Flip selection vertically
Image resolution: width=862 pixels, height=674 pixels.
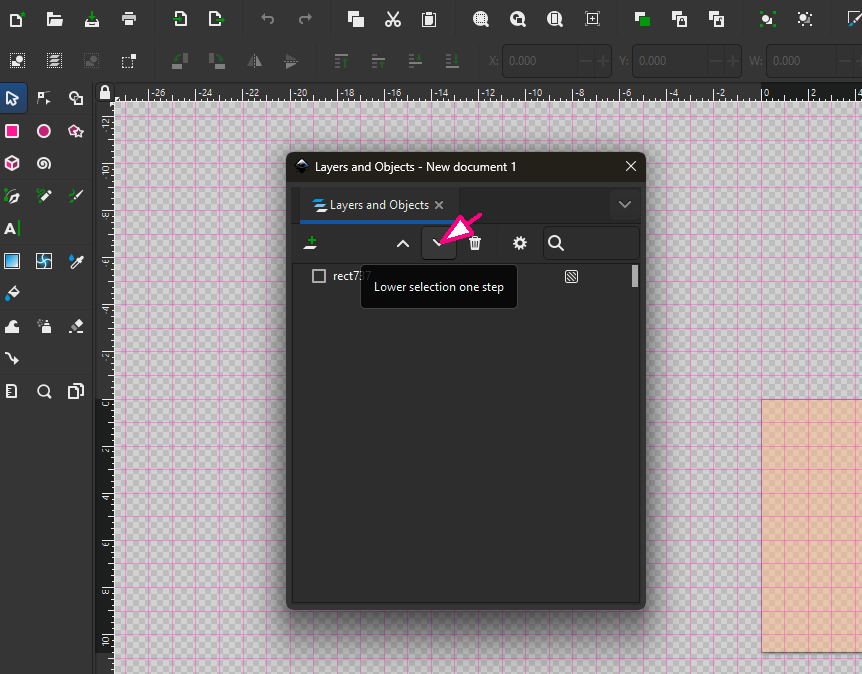tap(291, 60)
